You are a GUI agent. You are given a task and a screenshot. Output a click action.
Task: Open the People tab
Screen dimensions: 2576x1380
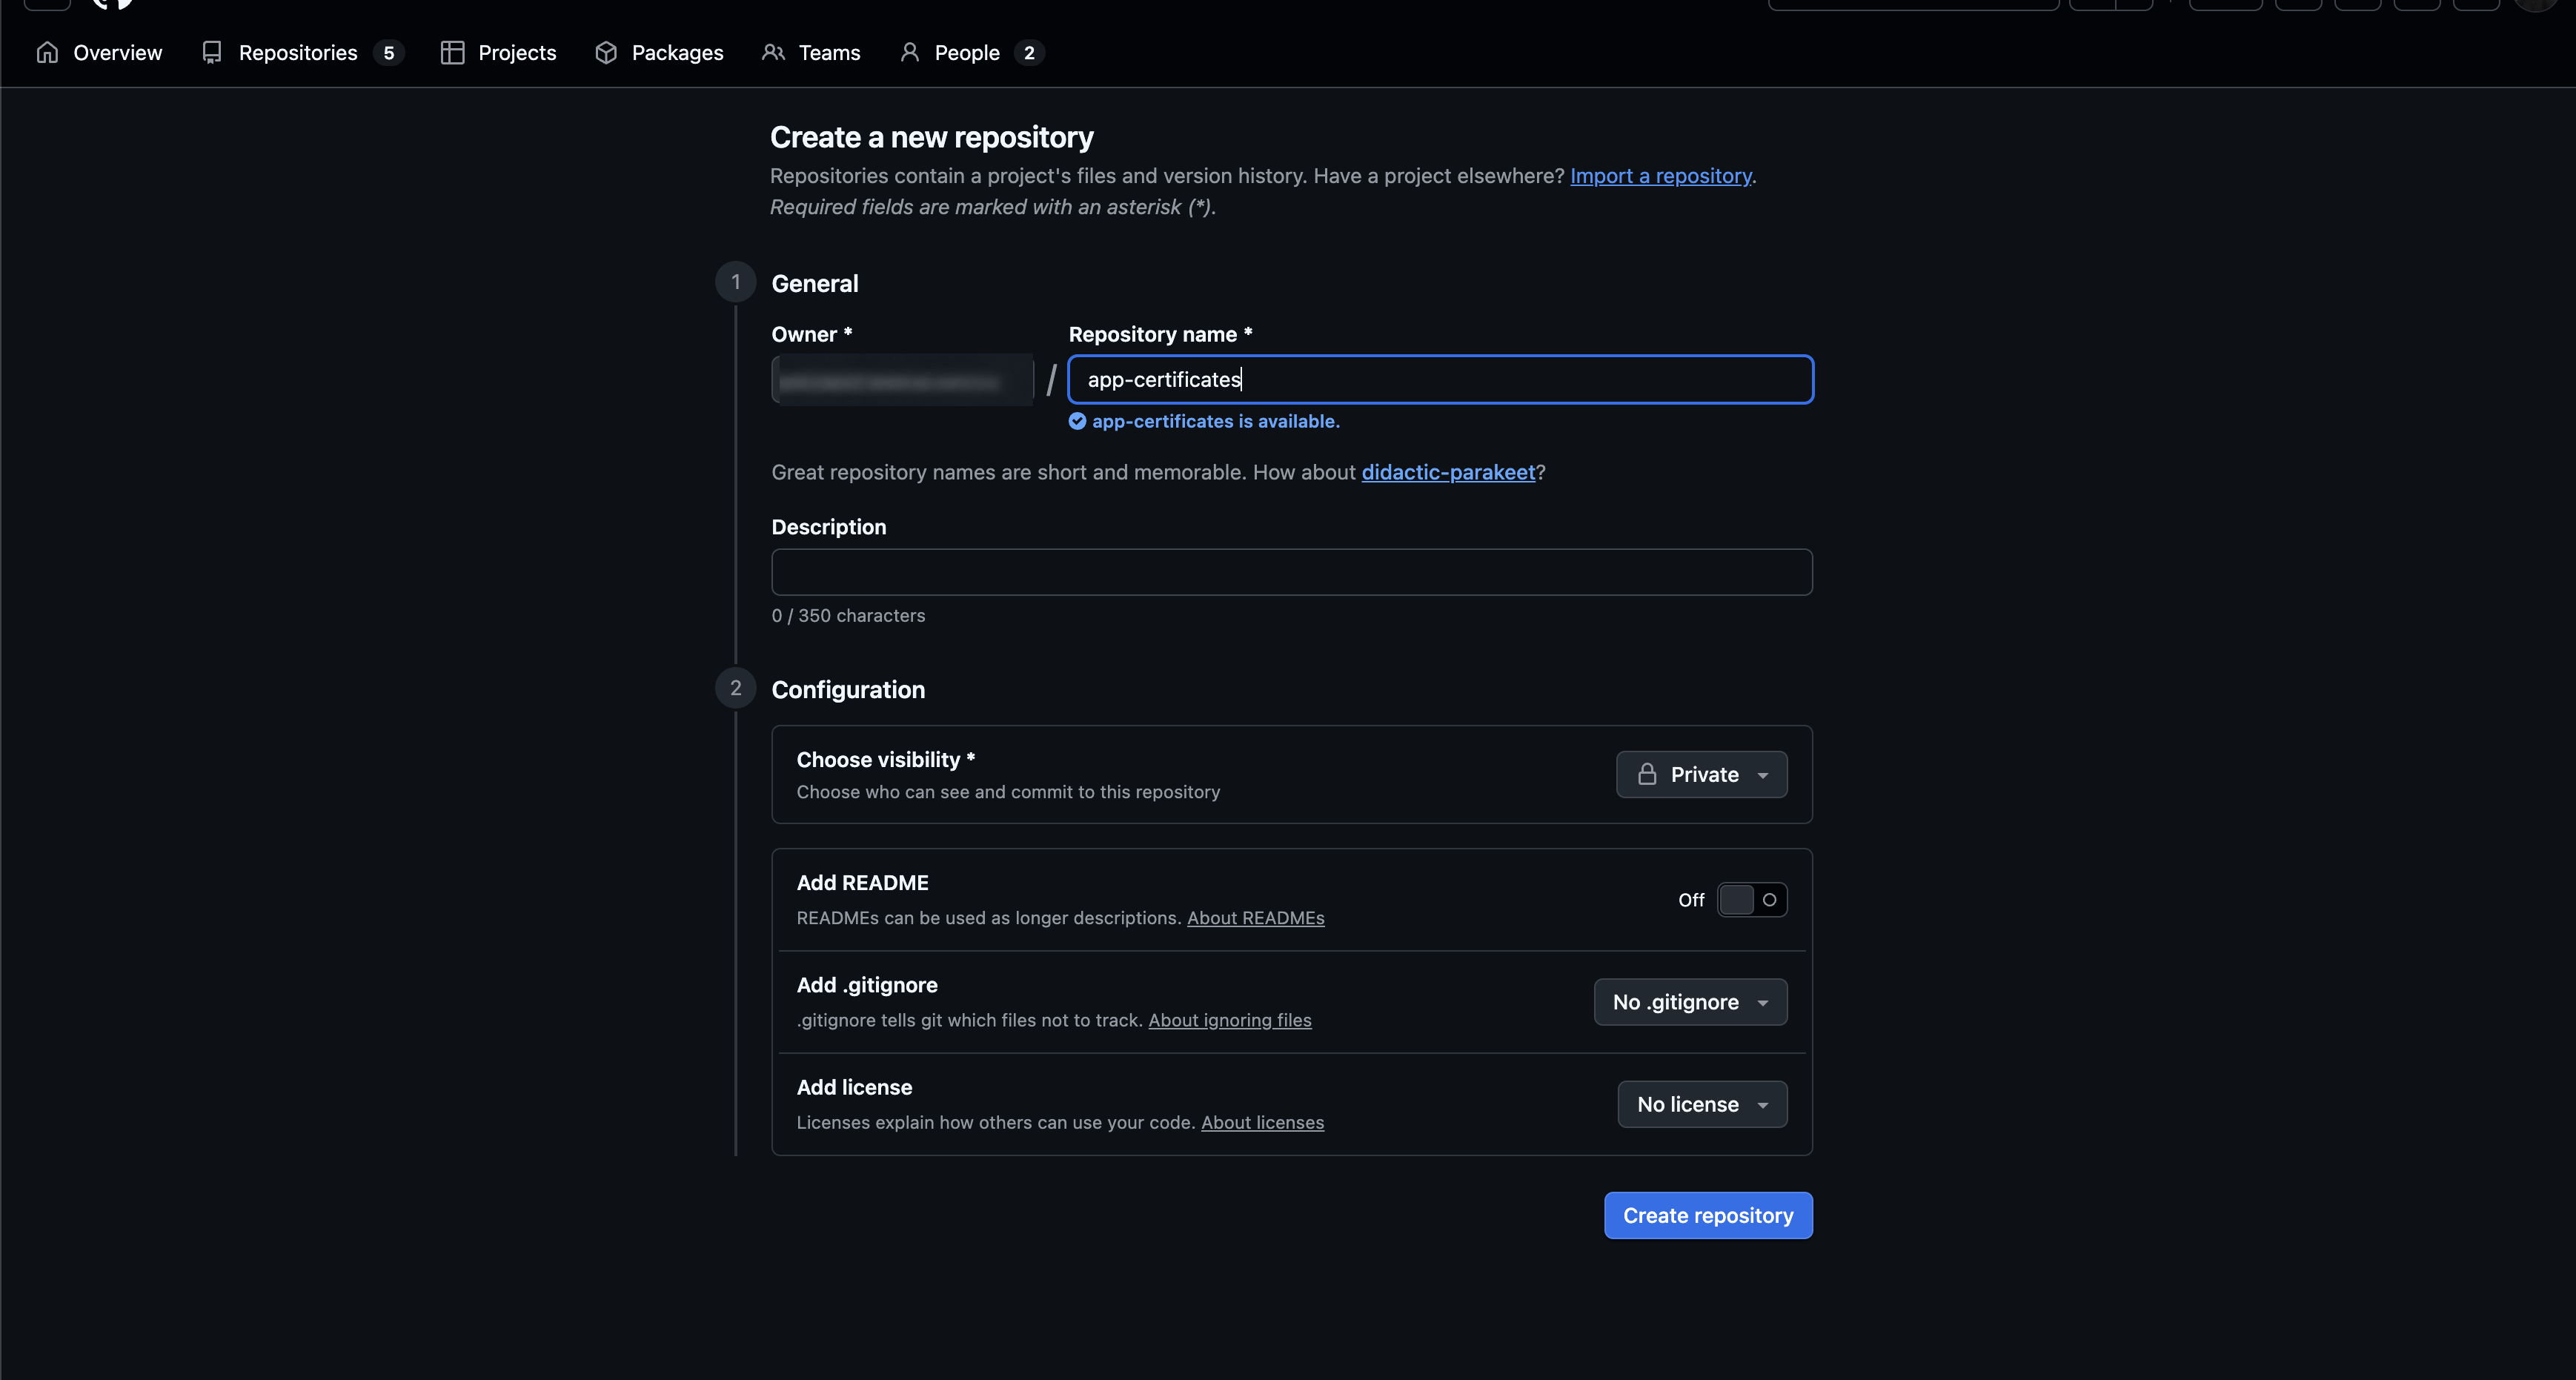[971, 53]
